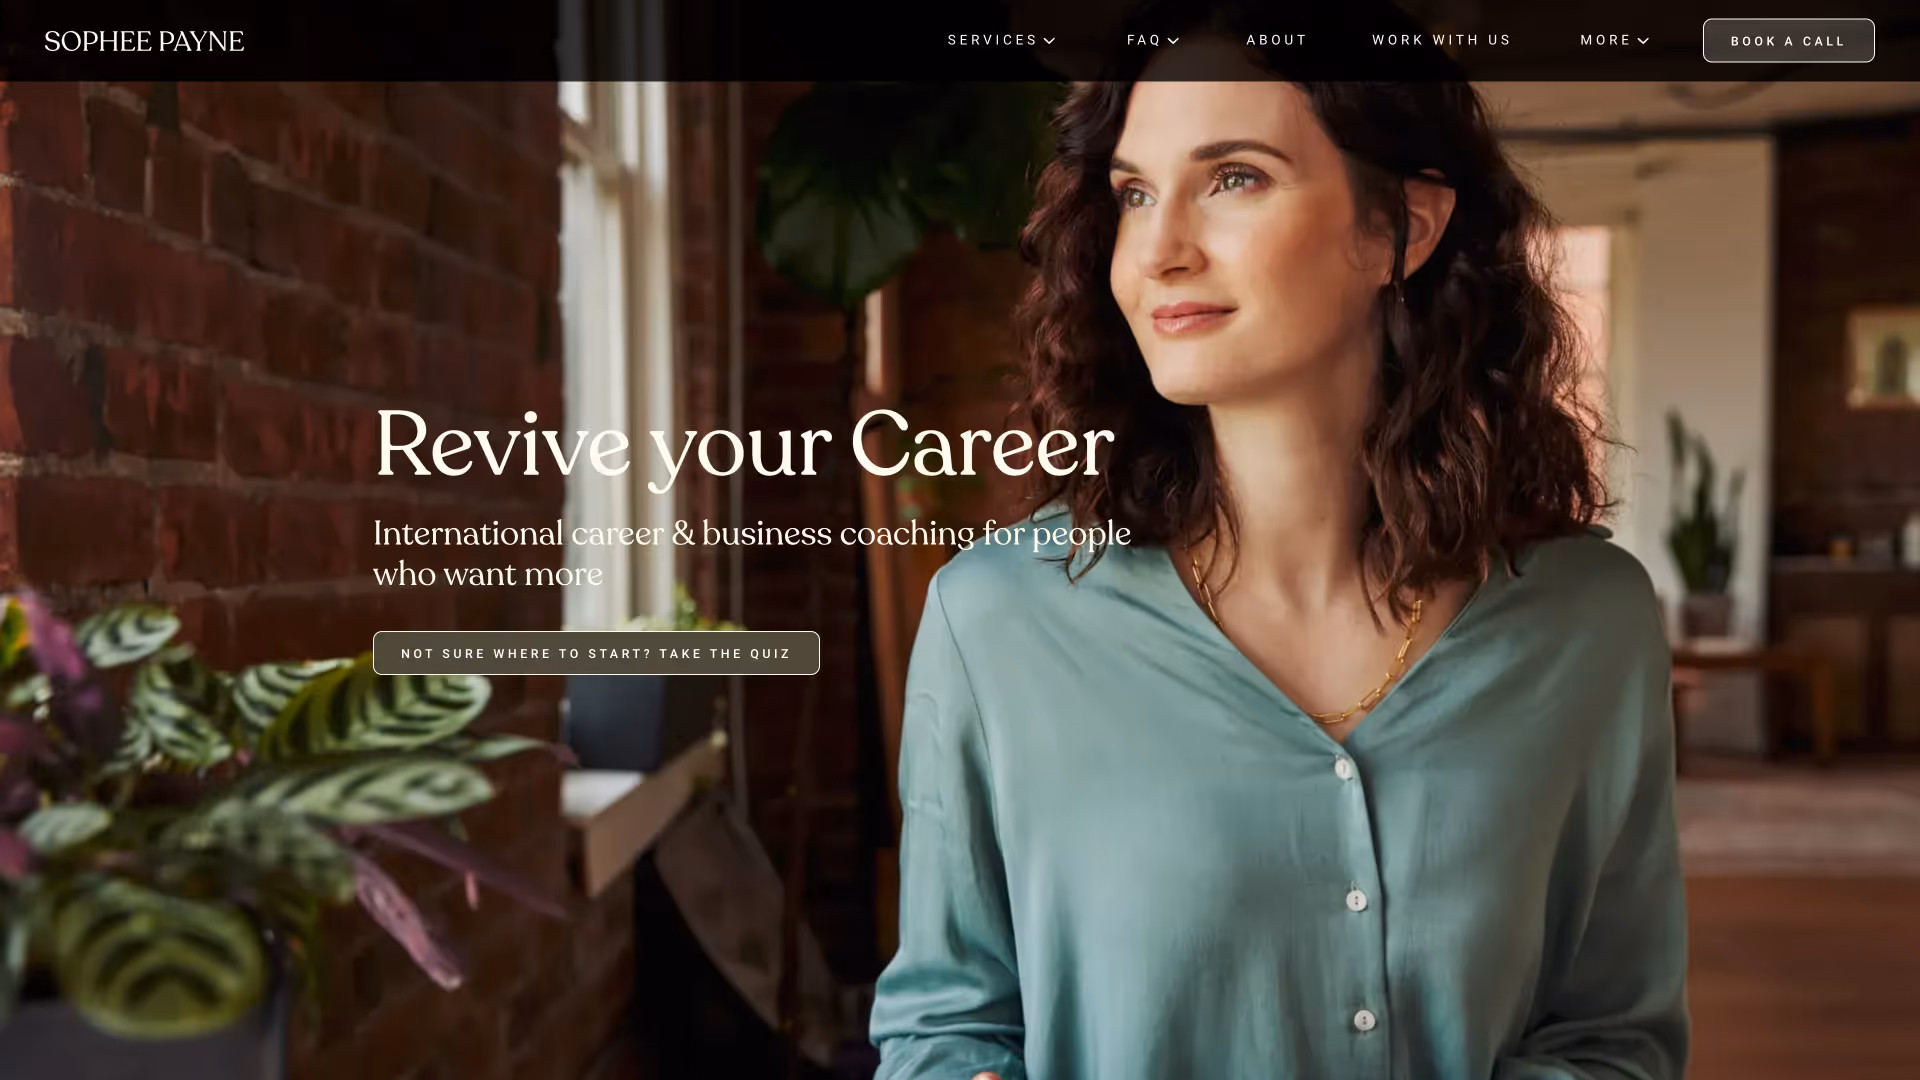Click the international career coaching subheading
The width and height of the screenshot is (1920, 1080).
tap(752, 553)
